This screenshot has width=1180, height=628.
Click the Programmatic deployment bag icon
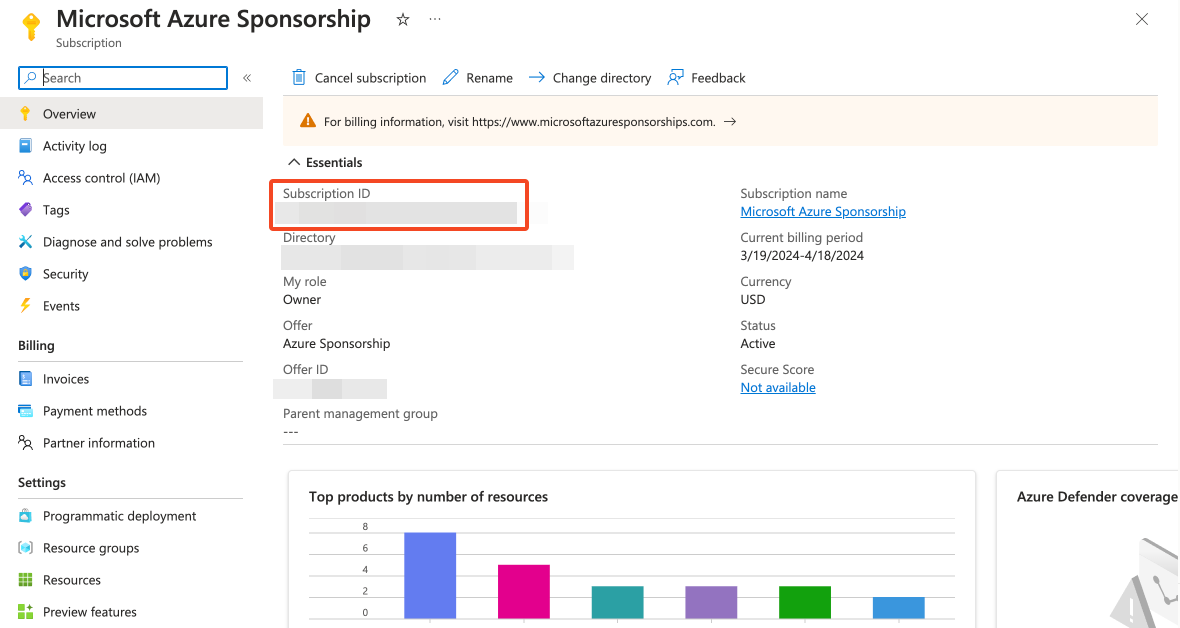(26, 516)
